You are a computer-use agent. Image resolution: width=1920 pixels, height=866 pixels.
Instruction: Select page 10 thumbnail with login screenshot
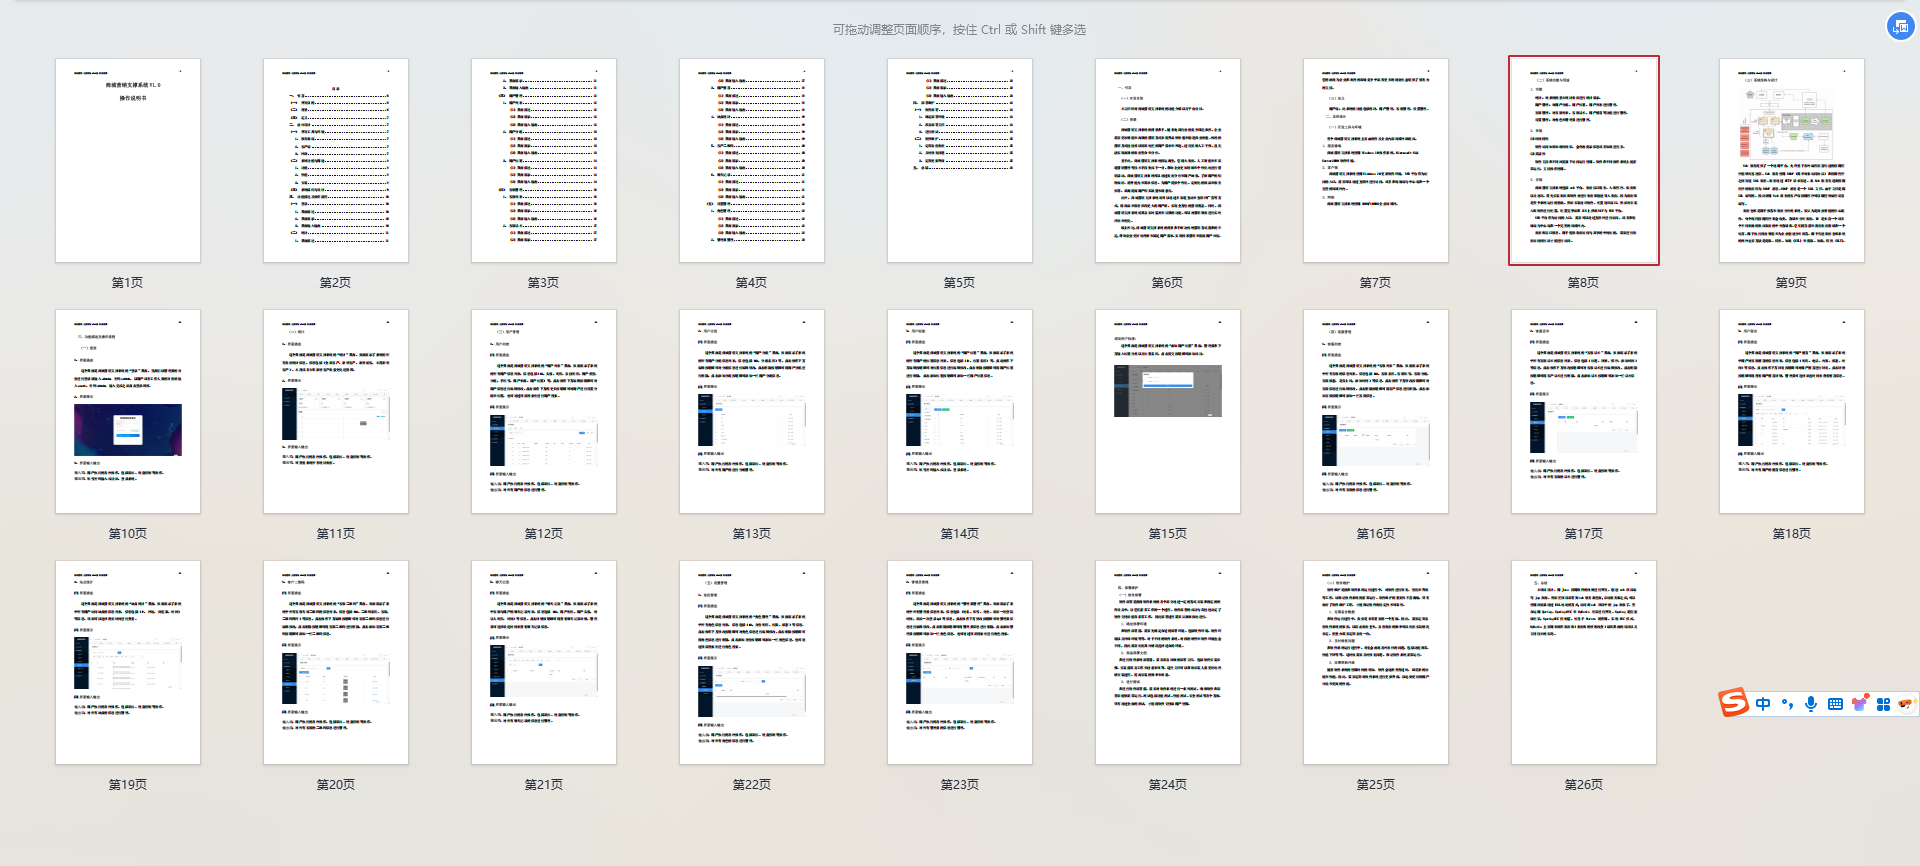(x=128, y=412)
